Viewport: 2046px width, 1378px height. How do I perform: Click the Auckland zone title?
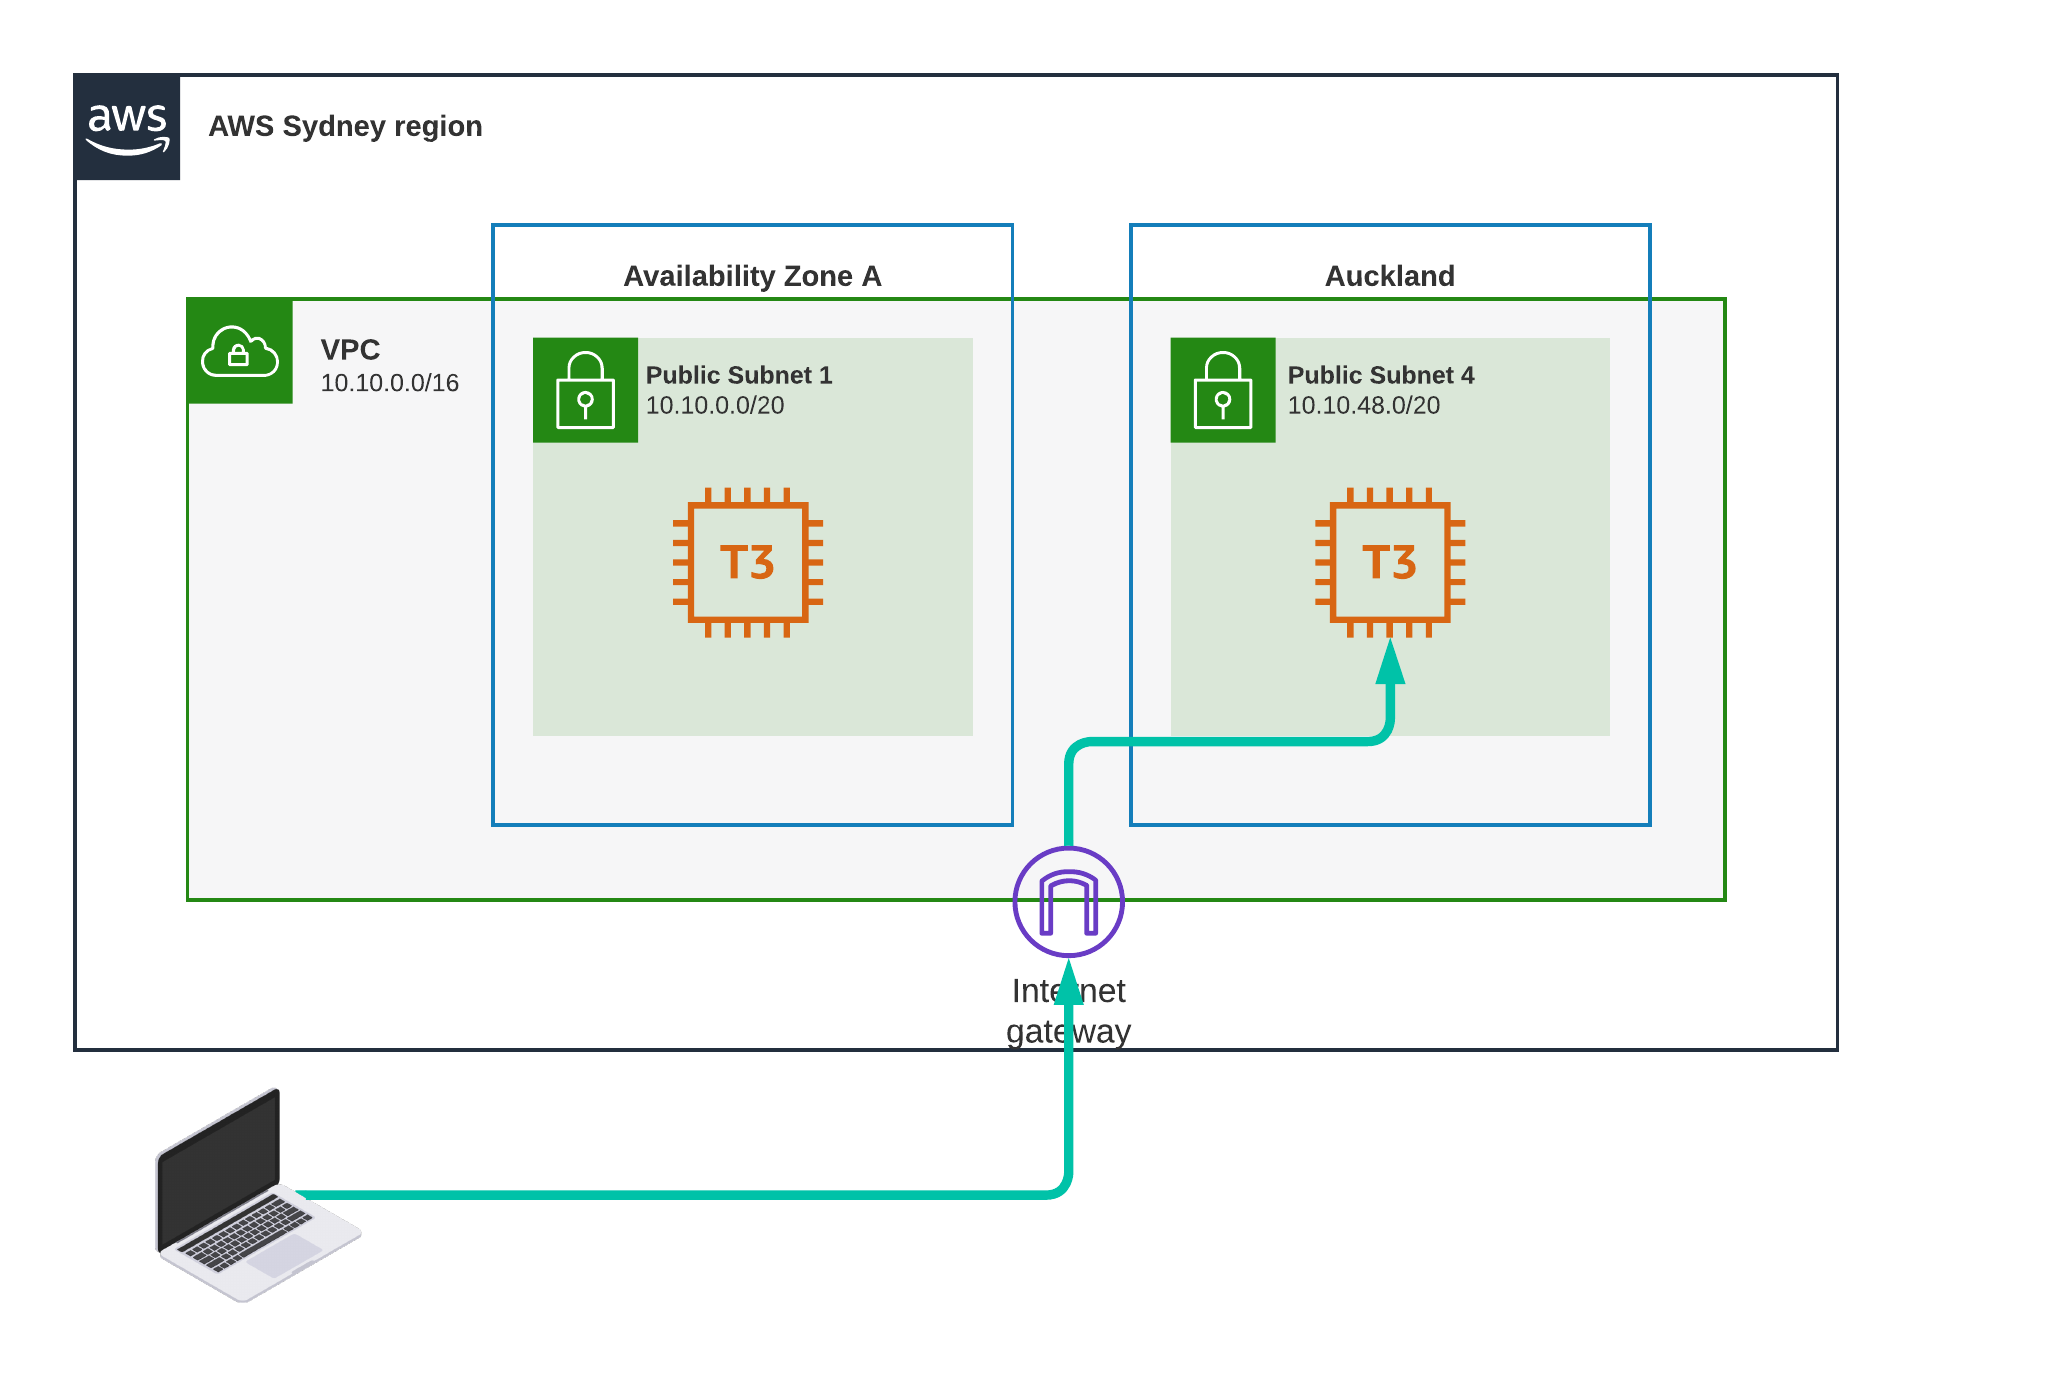1389,276
